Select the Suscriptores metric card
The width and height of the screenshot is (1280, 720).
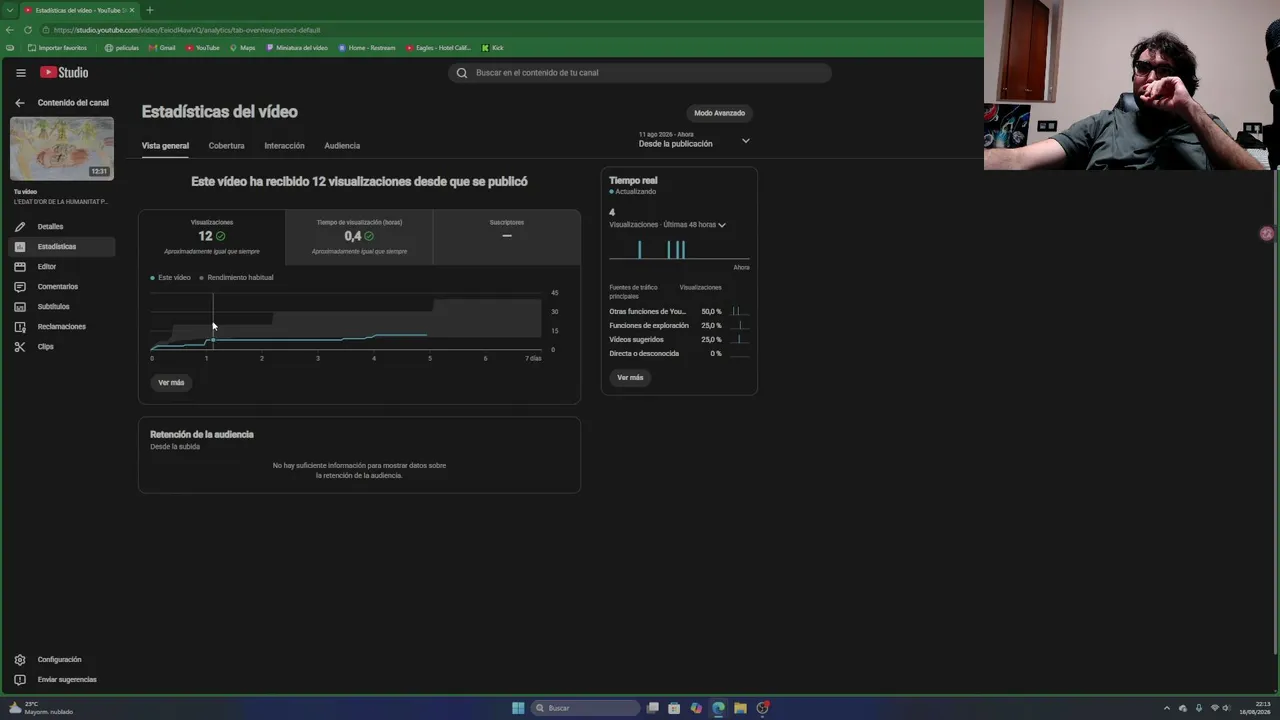(x=507, y=237)
